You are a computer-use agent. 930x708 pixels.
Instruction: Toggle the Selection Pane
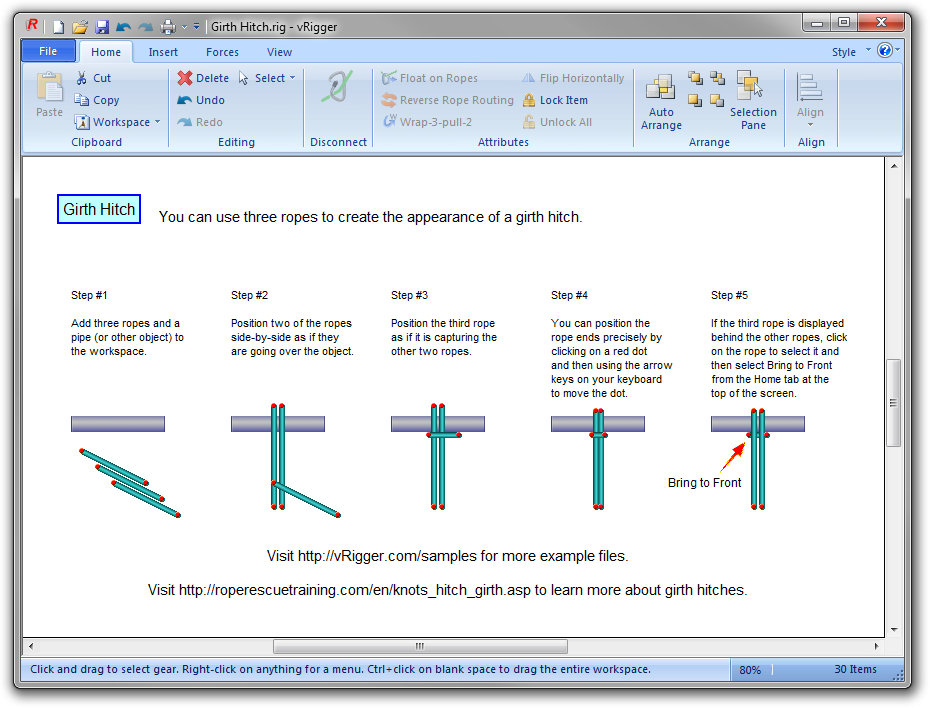(753, 101)
